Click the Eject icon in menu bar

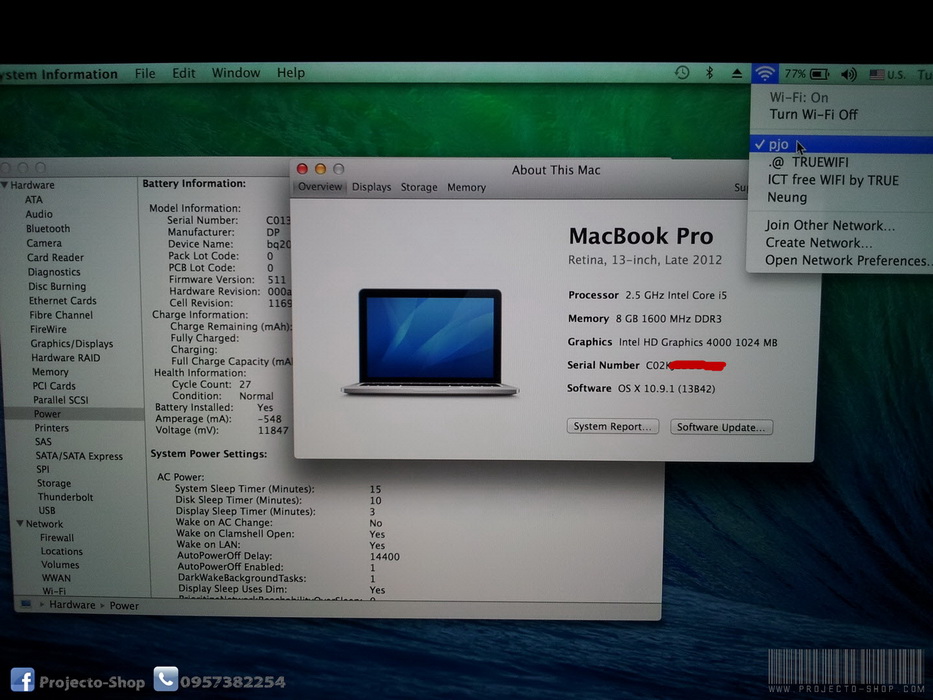(737, 74)
